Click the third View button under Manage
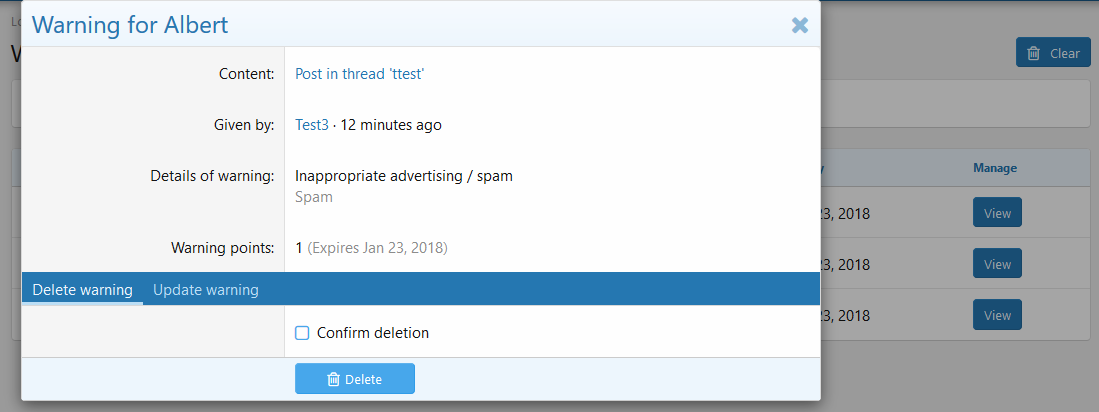 coord(997,315)
